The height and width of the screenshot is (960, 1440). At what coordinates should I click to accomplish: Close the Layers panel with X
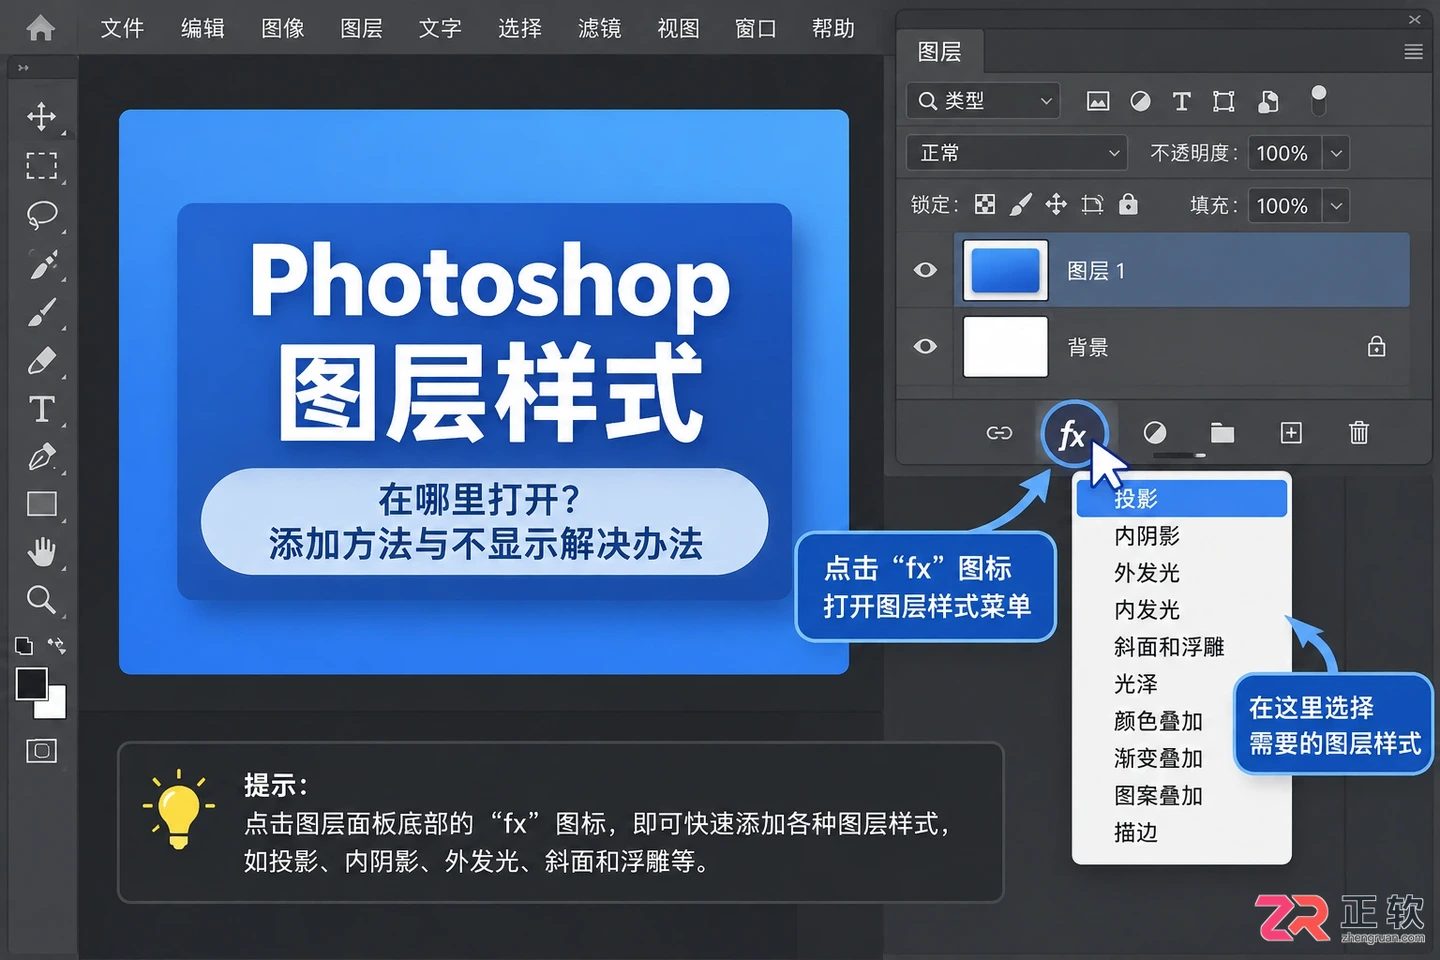[1414, 19]
